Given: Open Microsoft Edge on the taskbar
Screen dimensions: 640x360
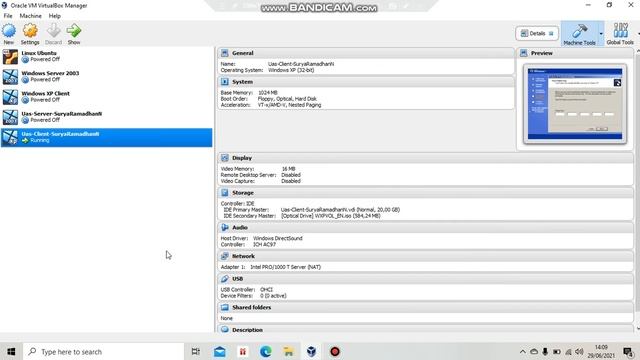Looking at the screenshot, I should coord(265,351).
